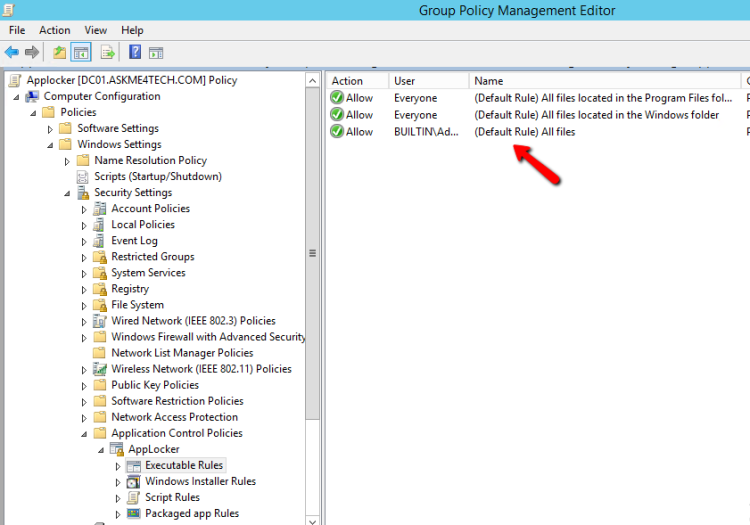The width and height of the screenshot is (750, 525).
Task: Click the Back arrow toolbar icon
Action: pyautogui.click(x=12, y=52)
